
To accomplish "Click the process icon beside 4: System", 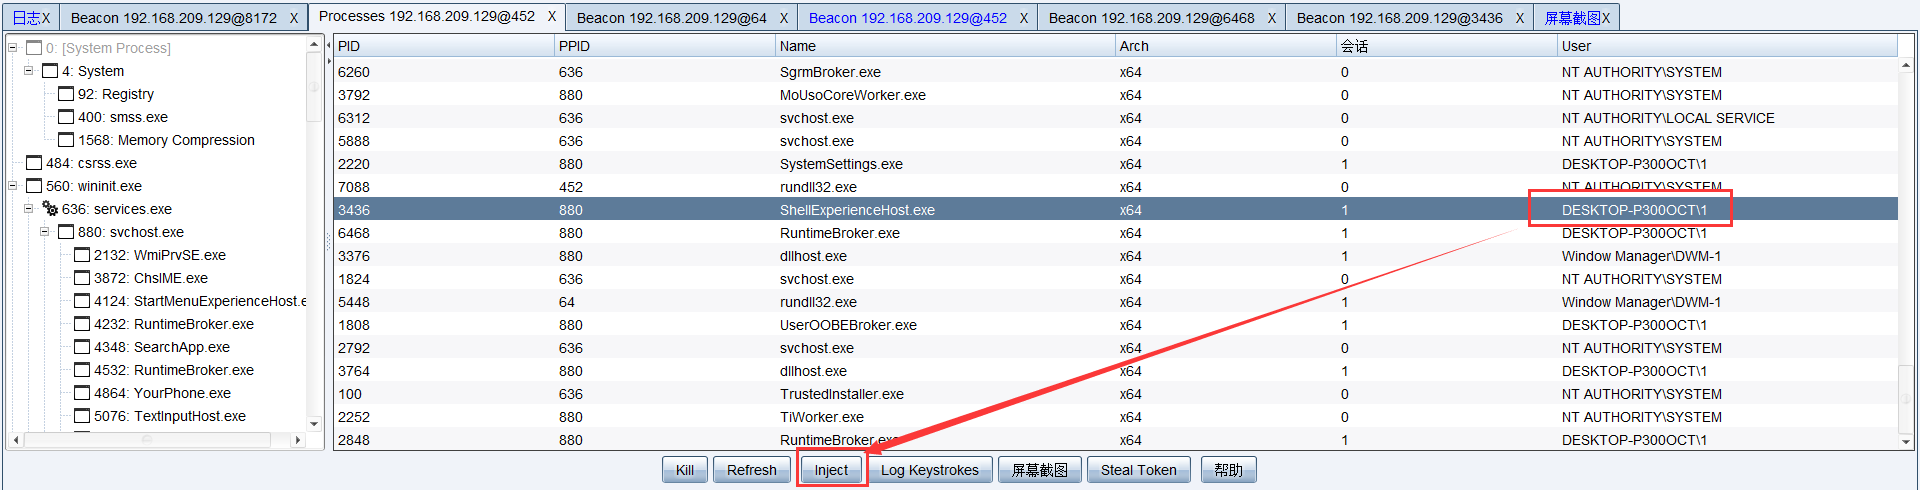I will coord(50,71).
